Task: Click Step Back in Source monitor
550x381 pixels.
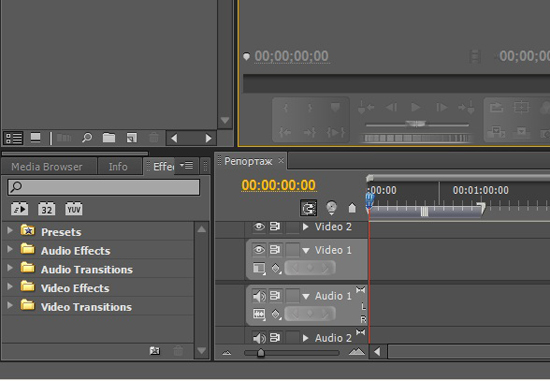Action: pyautogui.click(x=391, y=107)
